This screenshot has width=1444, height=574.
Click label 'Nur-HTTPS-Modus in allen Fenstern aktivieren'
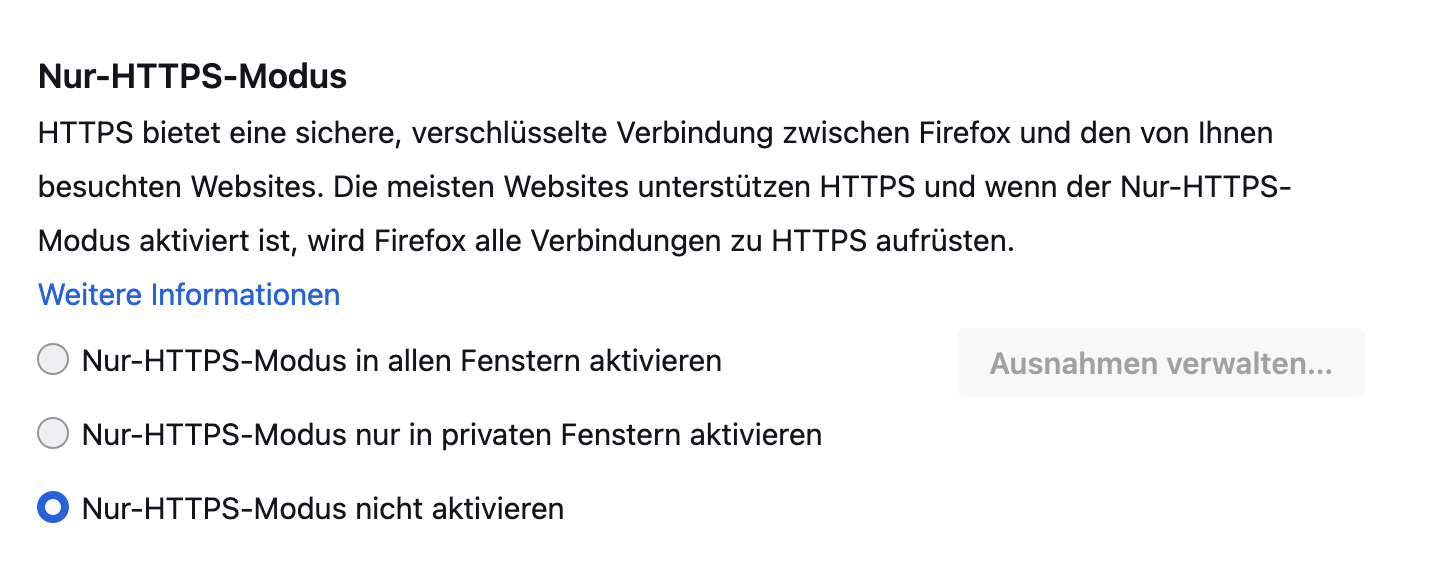(x=401, y=360)
